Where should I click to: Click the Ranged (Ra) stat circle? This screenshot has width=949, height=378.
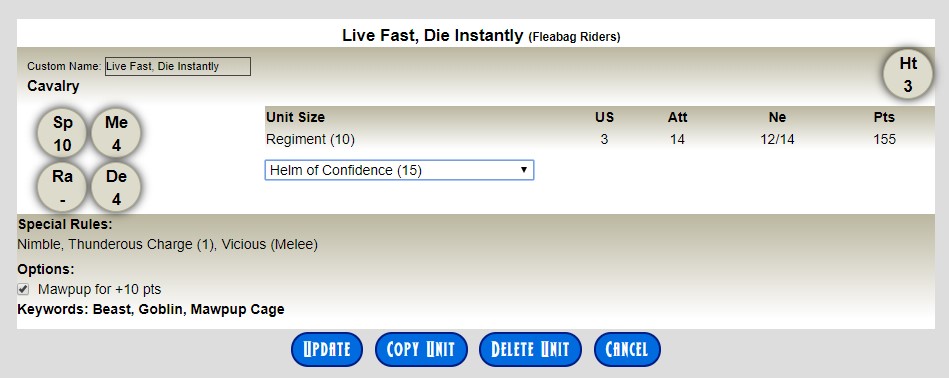click(x=62, y=187)
